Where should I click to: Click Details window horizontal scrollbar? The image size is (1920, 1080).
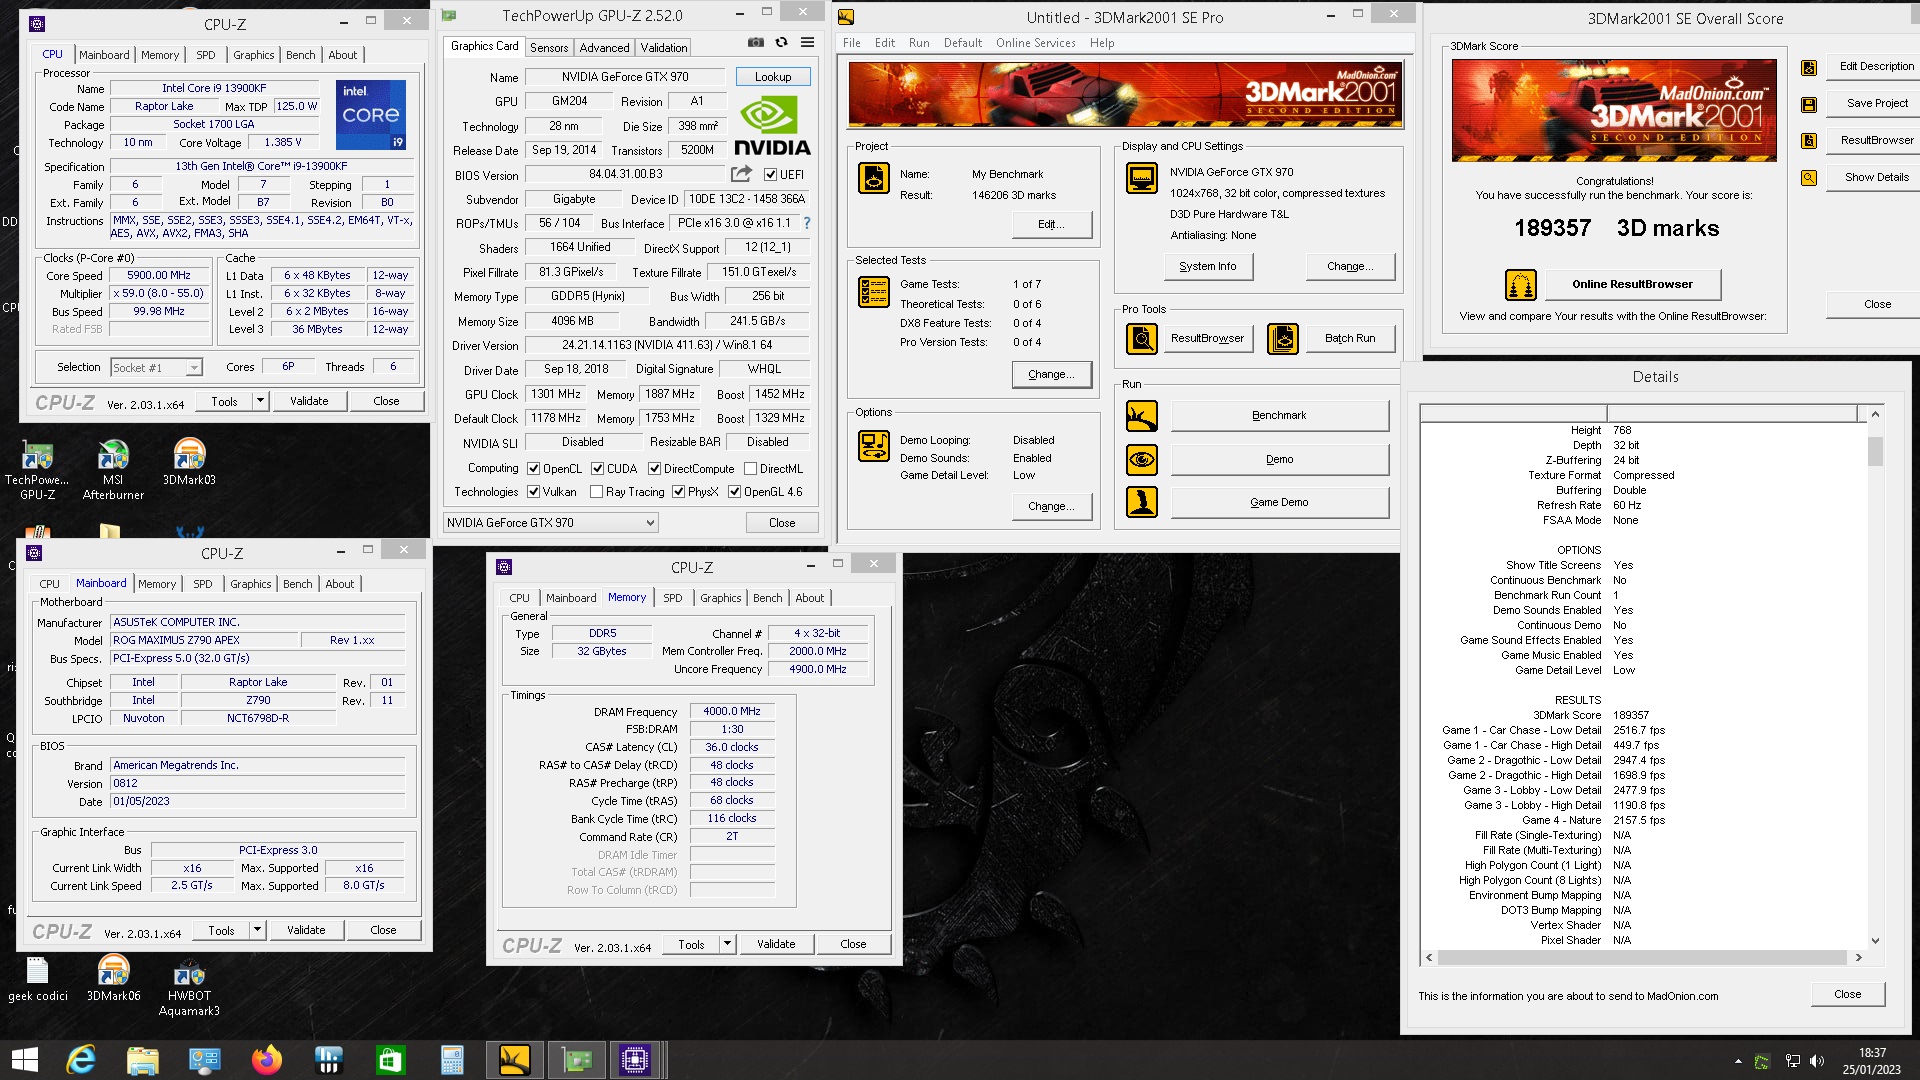coord(1644,957)
